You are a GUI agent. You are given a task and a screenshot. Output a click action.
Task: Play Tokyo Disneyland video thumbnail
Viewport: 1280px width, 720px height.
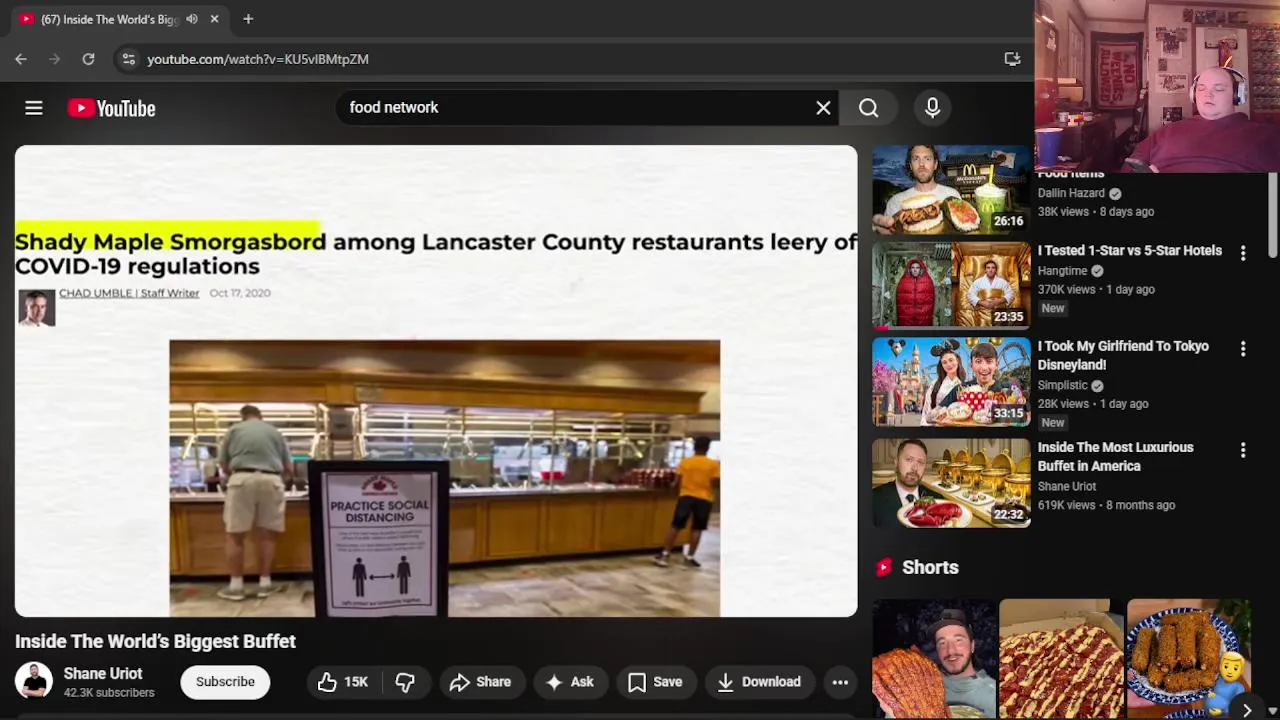coord(951,382)
